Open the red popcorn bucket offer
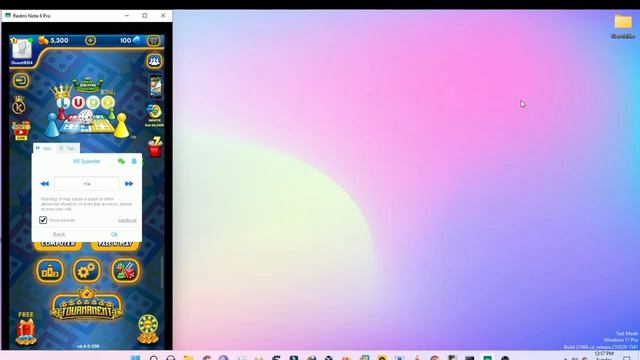 coord(155,147)
